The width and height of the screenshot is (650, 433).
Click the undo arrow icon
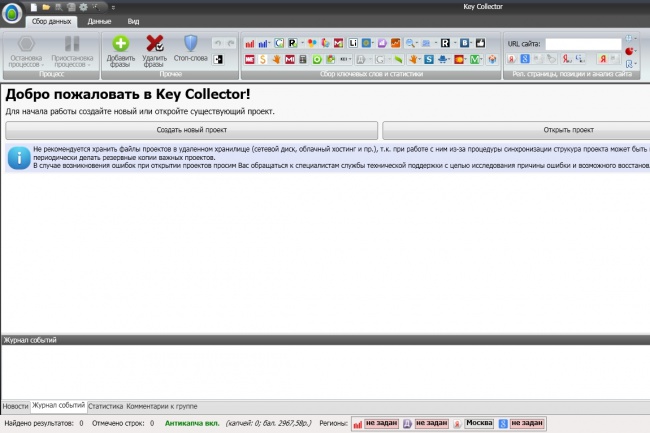tap(218, 43)
